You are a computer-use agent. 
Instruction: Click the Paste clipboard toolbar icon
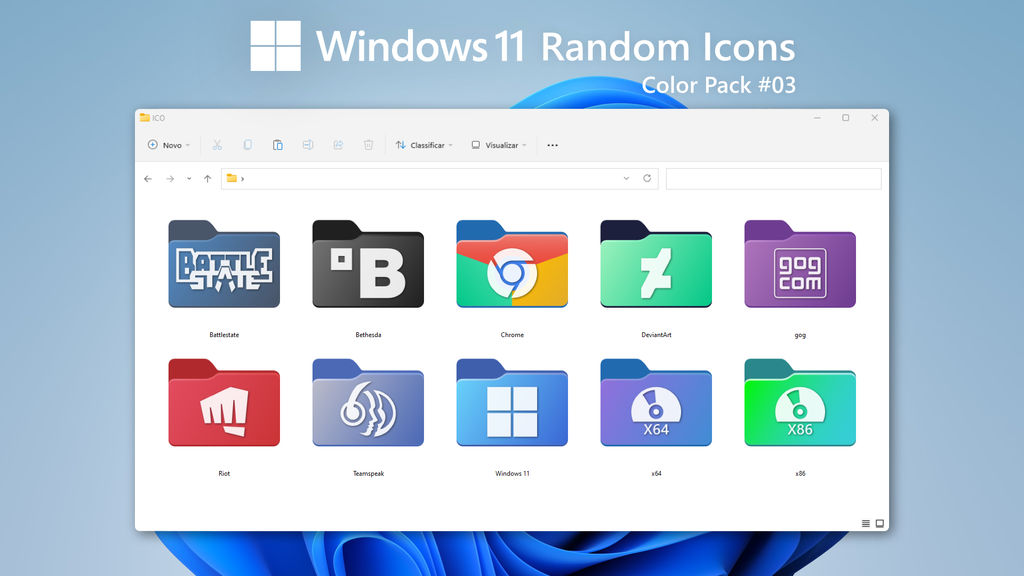click(278, 145)
